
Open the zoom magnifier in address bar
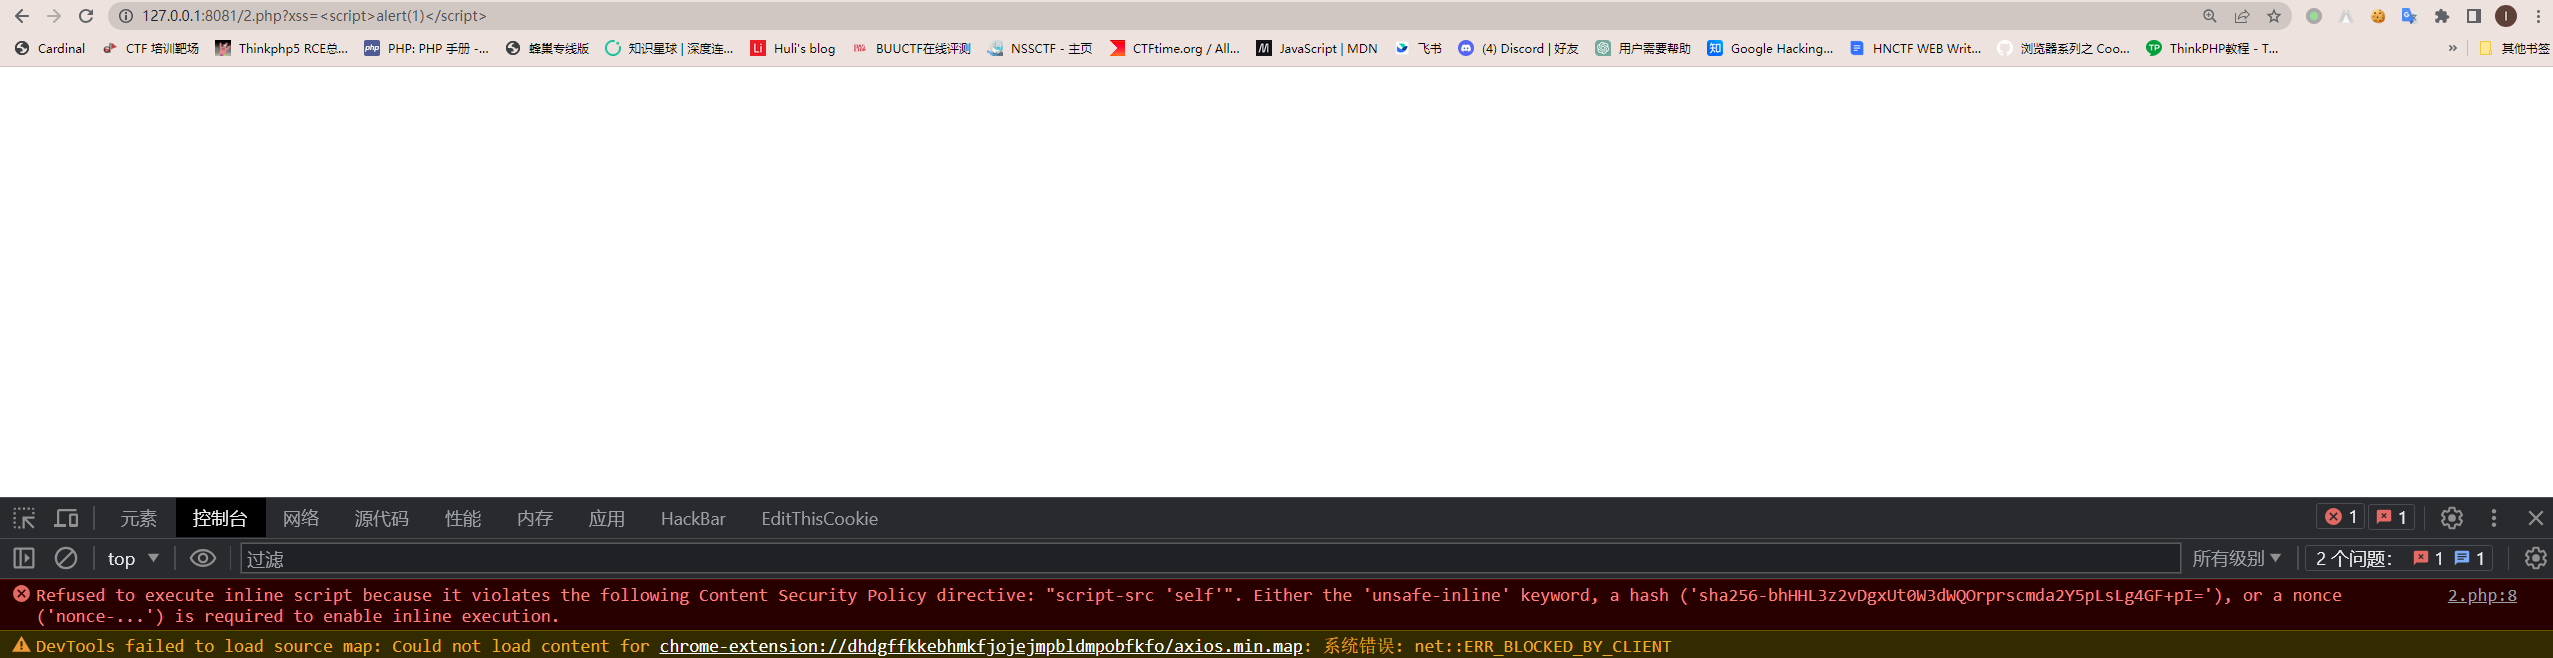[2210, 16]
